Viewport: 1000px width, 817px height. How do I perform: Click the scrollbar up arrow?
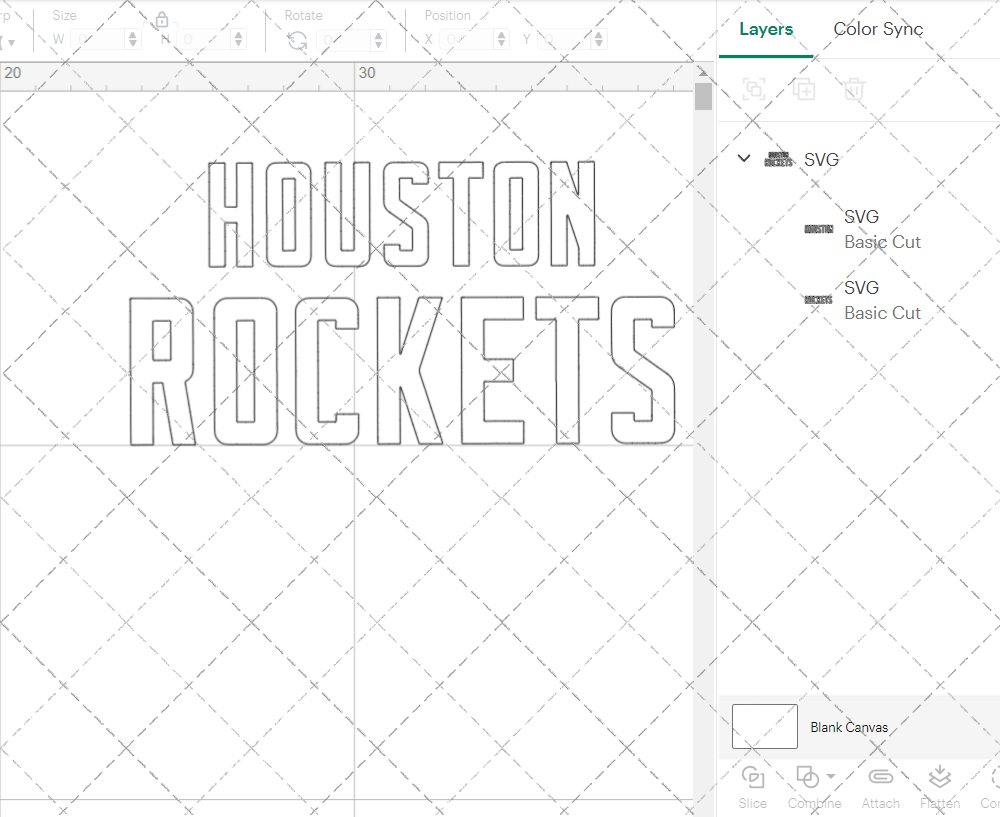pos(703,71)
